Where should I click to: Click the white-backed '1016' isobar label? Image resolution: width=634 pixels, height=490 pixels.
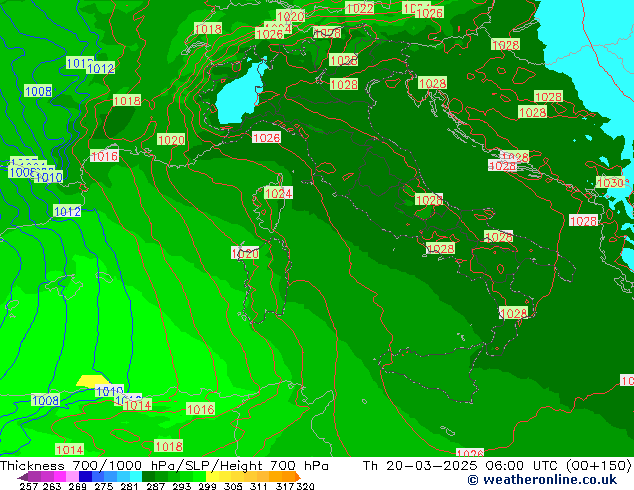pyautogui.click(x=104, y=156)
